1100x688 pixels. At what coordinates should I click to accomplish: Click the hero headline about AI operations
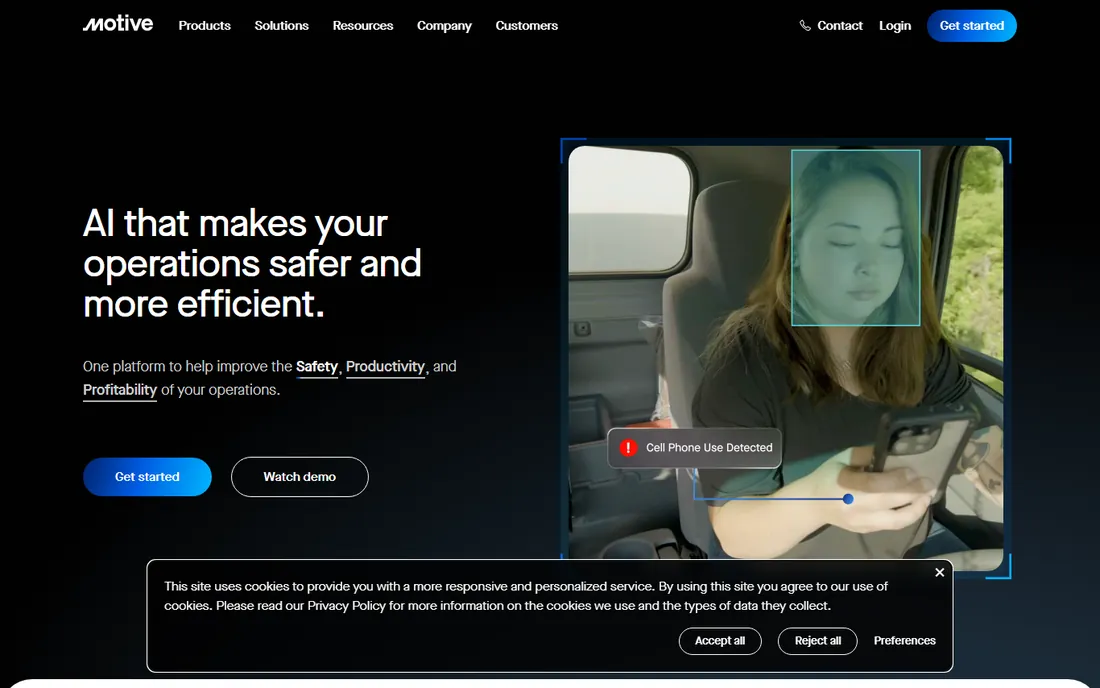253,264
